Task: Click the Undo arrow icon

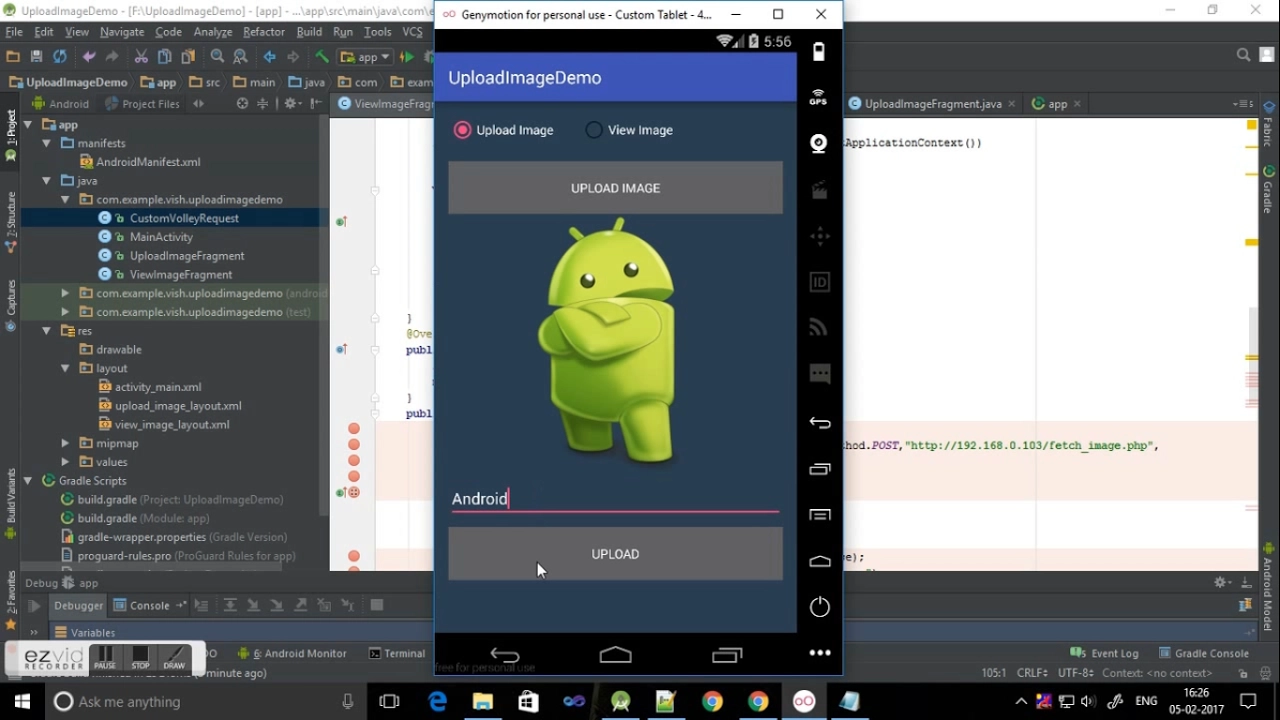Action: (x=89, y=57)
